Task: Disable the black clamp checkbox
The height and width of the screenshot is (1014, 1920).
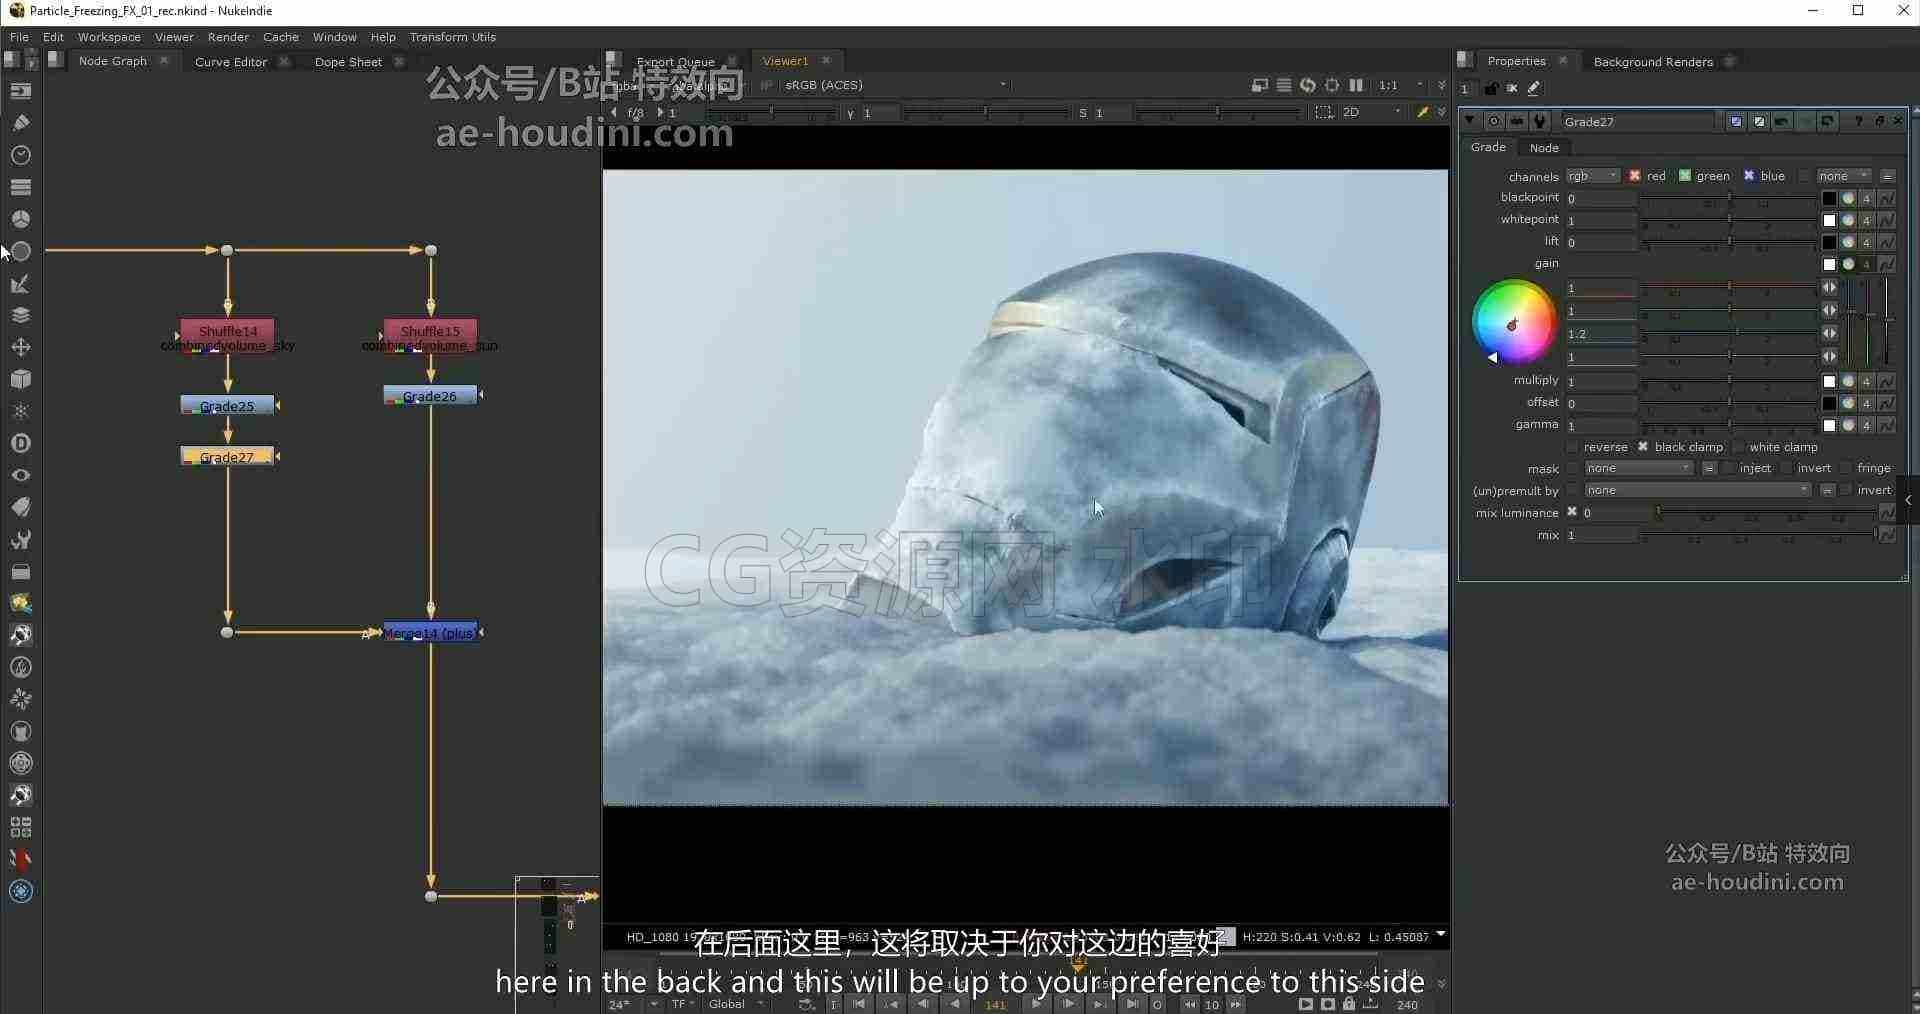Action: pyautogui.click(x=1643, y=446)
